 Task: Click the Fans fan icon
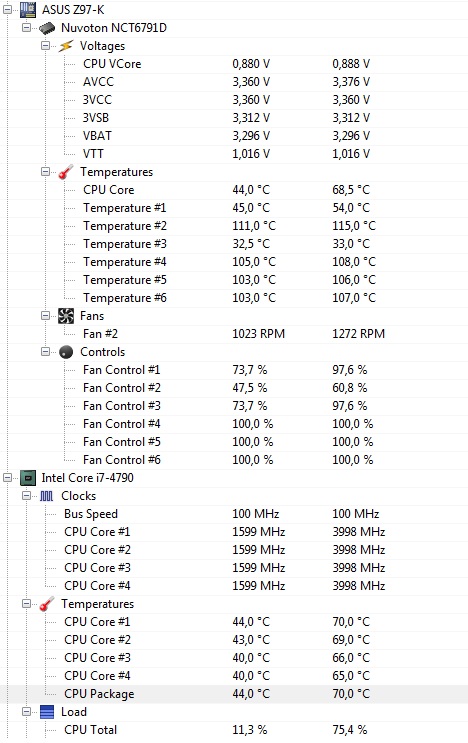coord(66,316)
